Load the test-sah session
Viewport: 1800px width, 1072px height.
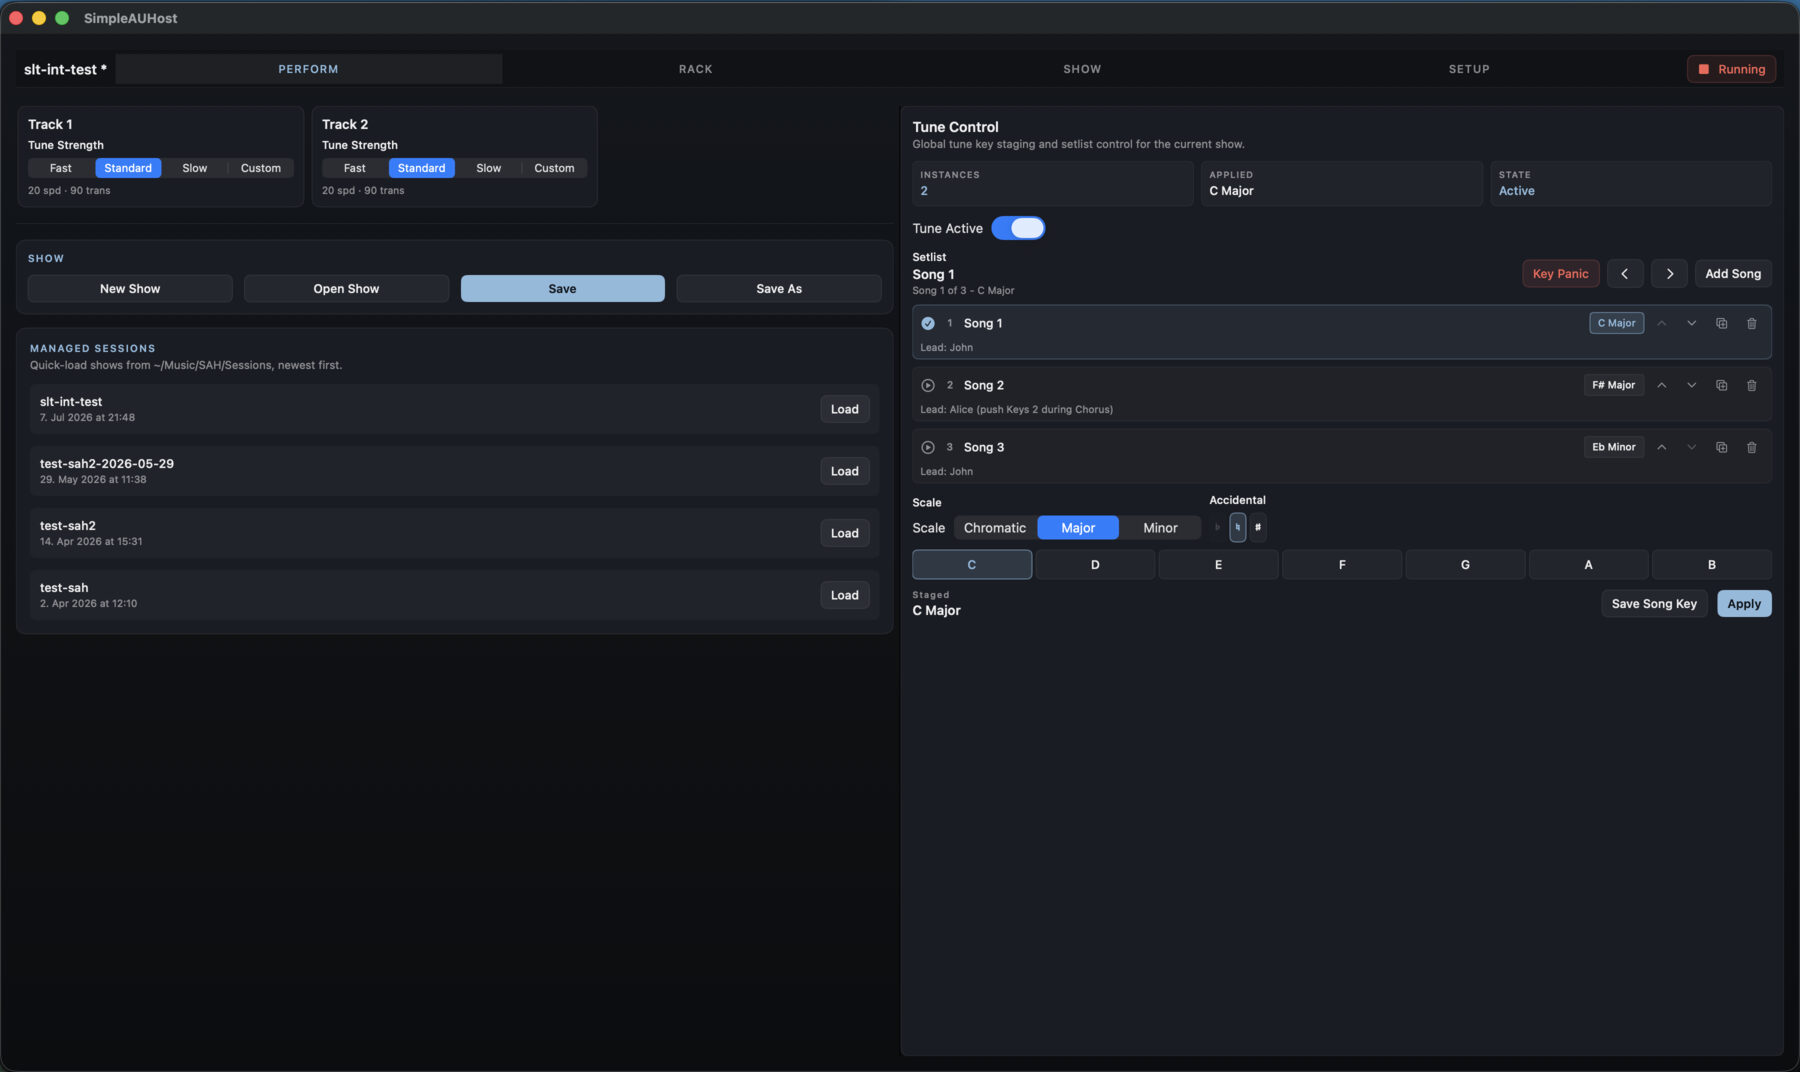(845, 595)
